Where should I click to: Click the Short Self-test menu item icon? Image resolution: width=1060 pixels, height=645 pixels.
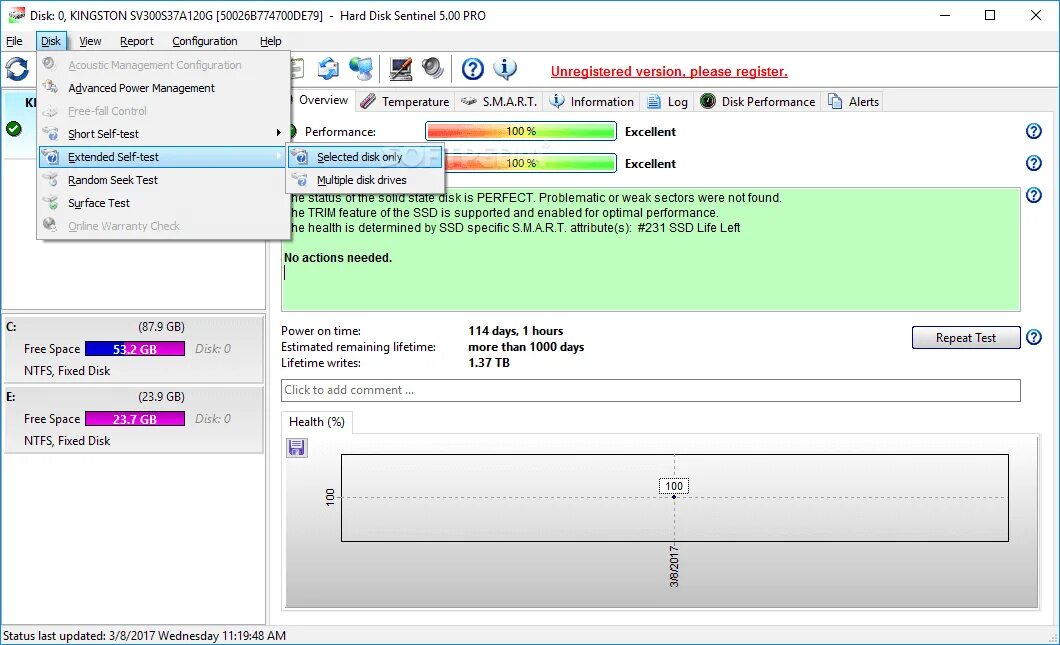click(50, 133)
